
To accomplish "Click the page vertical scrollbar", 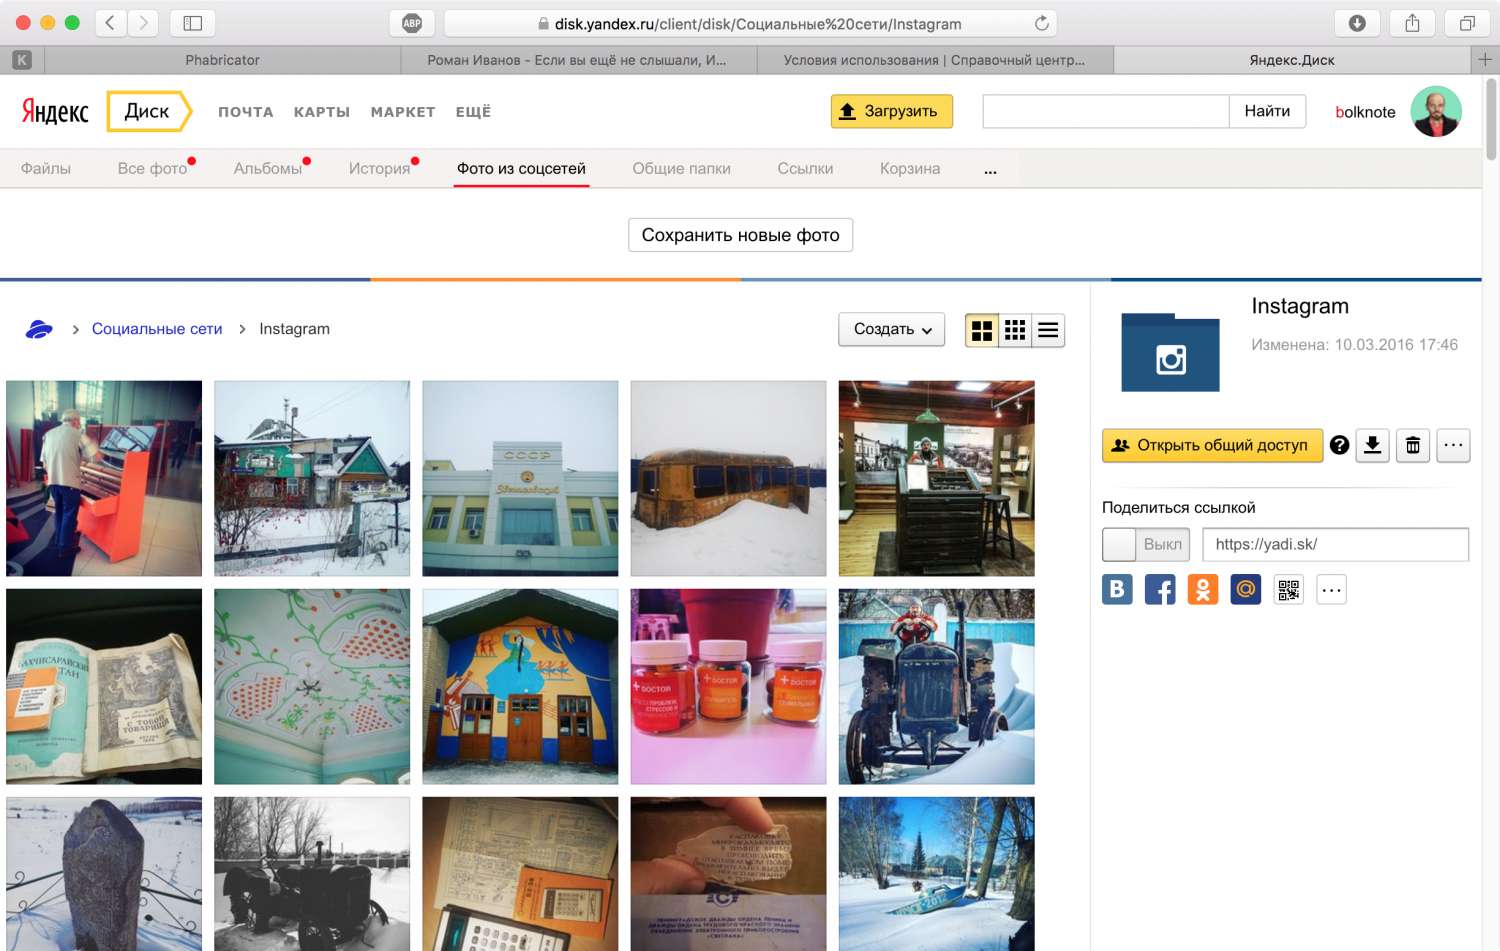I will [x=1491, y=119].
